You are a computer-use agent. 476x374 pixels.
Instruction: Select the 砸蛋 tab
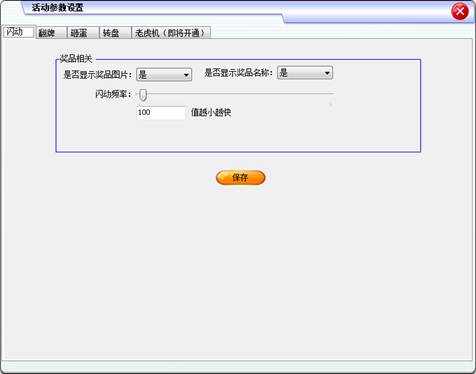coord(83,33)
